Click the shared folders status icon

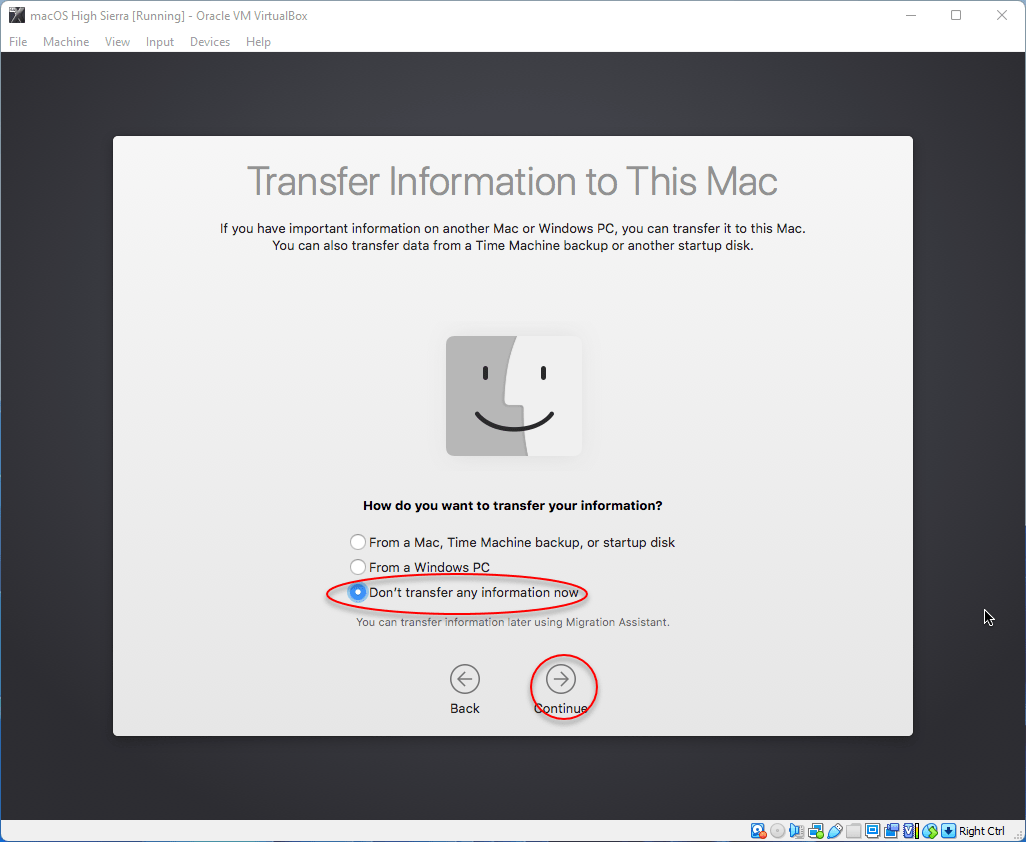853,831
